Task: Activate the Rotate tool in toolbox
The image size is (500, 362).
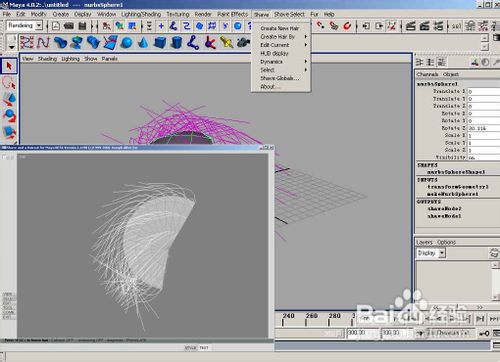Action: point(9,115)
